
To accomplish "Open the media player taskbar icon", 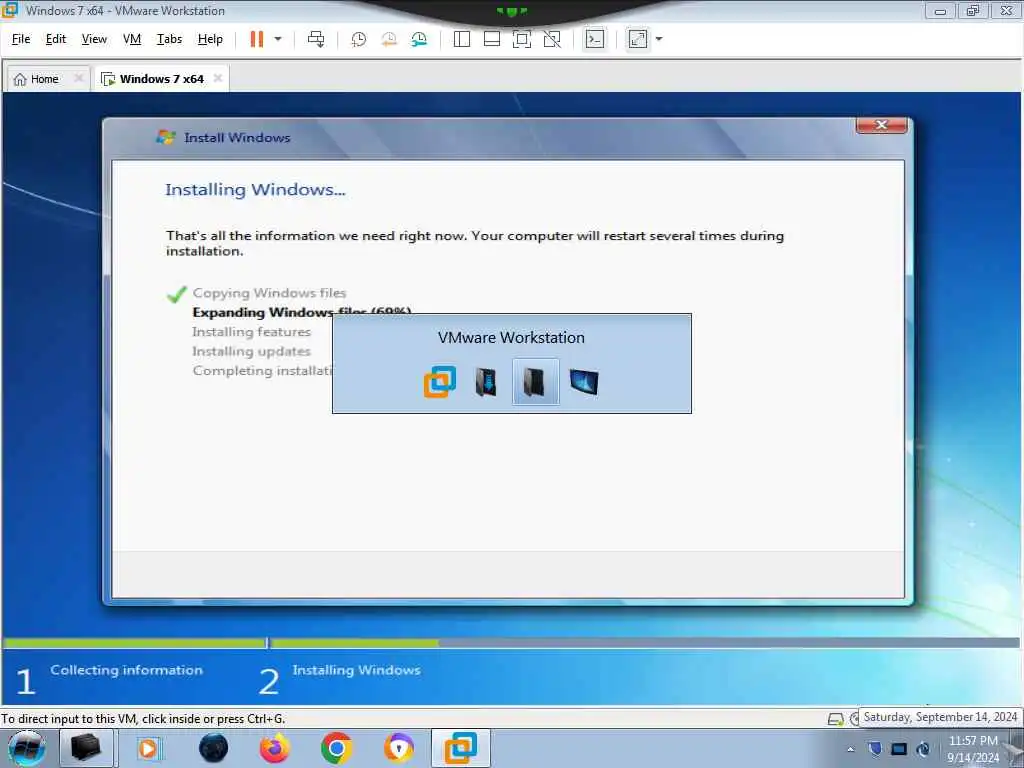I will coord(148,748).
